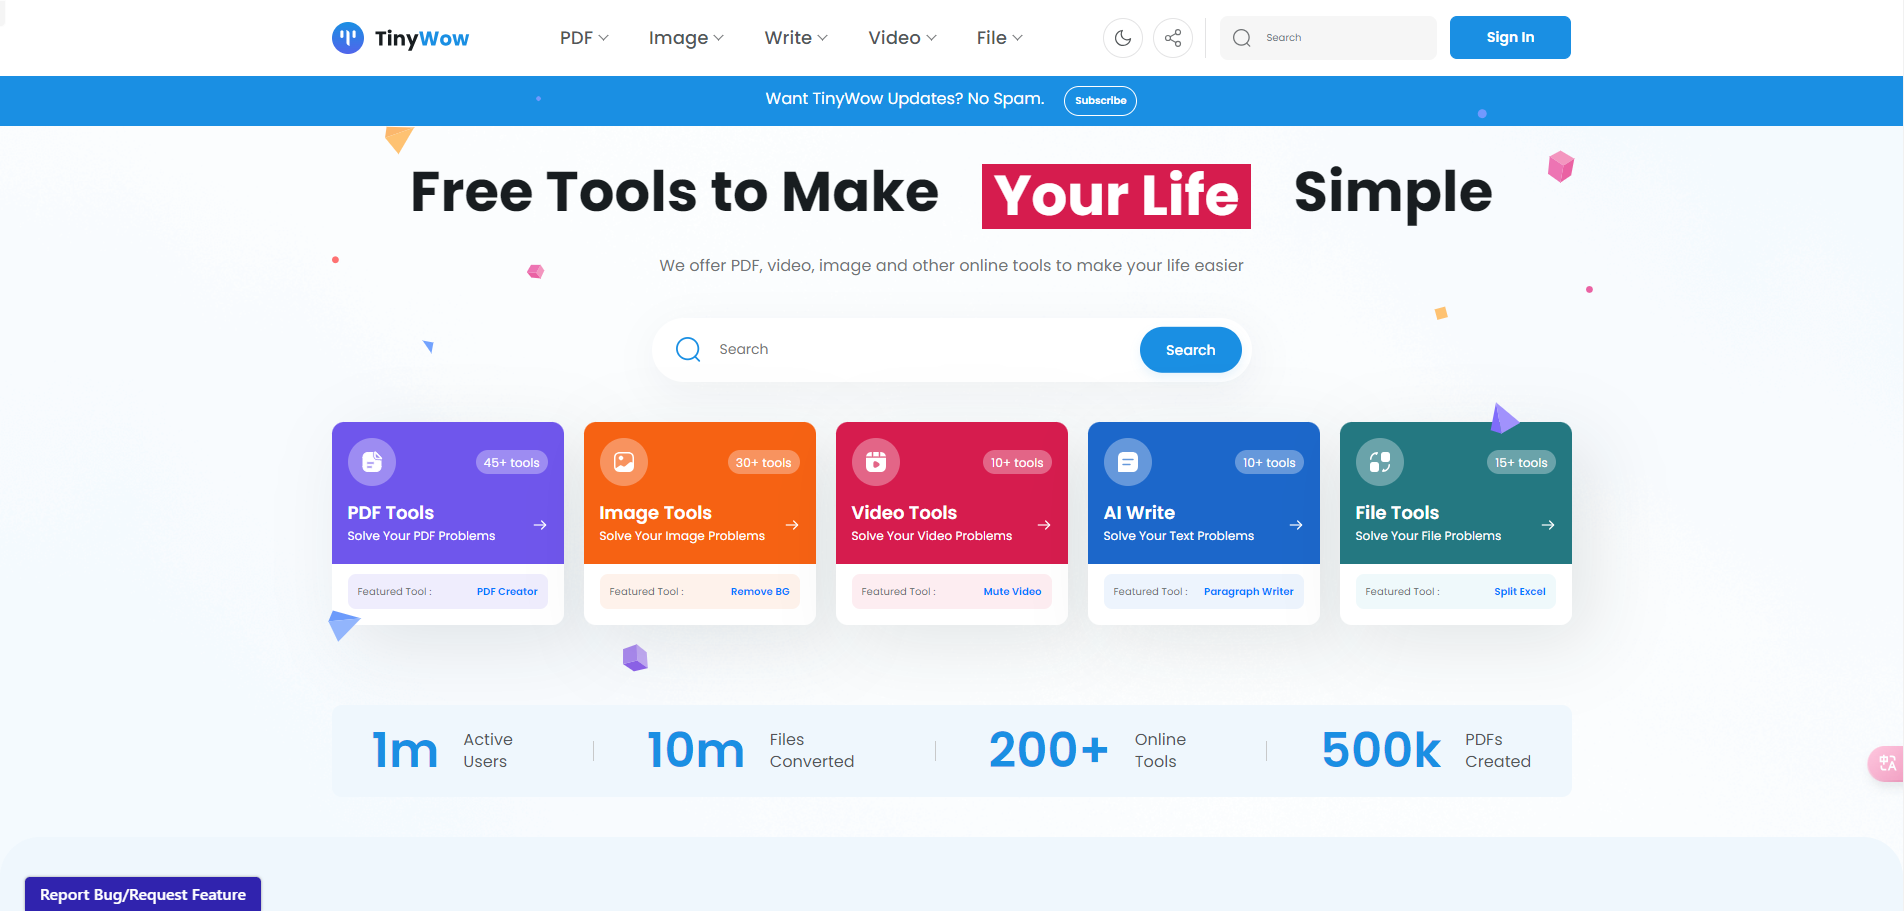Expand the Video menu
This screenshot has width=1904, height=911.
[902, 38]
